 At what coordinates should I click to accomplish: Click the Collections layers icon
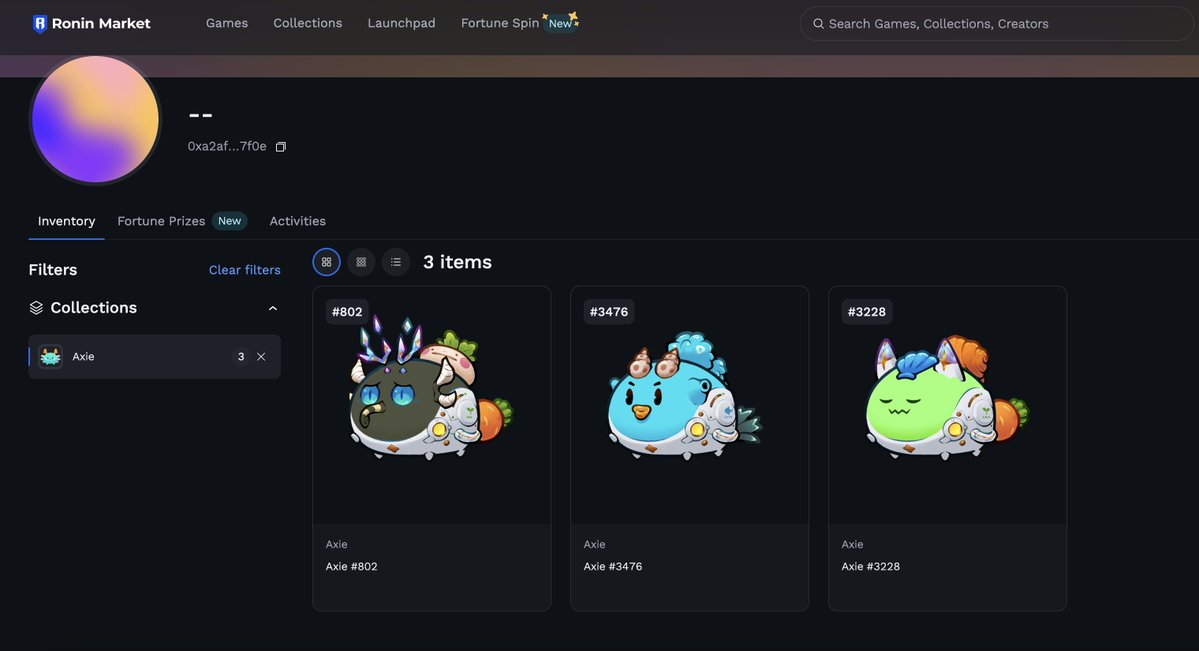point(36,308)
